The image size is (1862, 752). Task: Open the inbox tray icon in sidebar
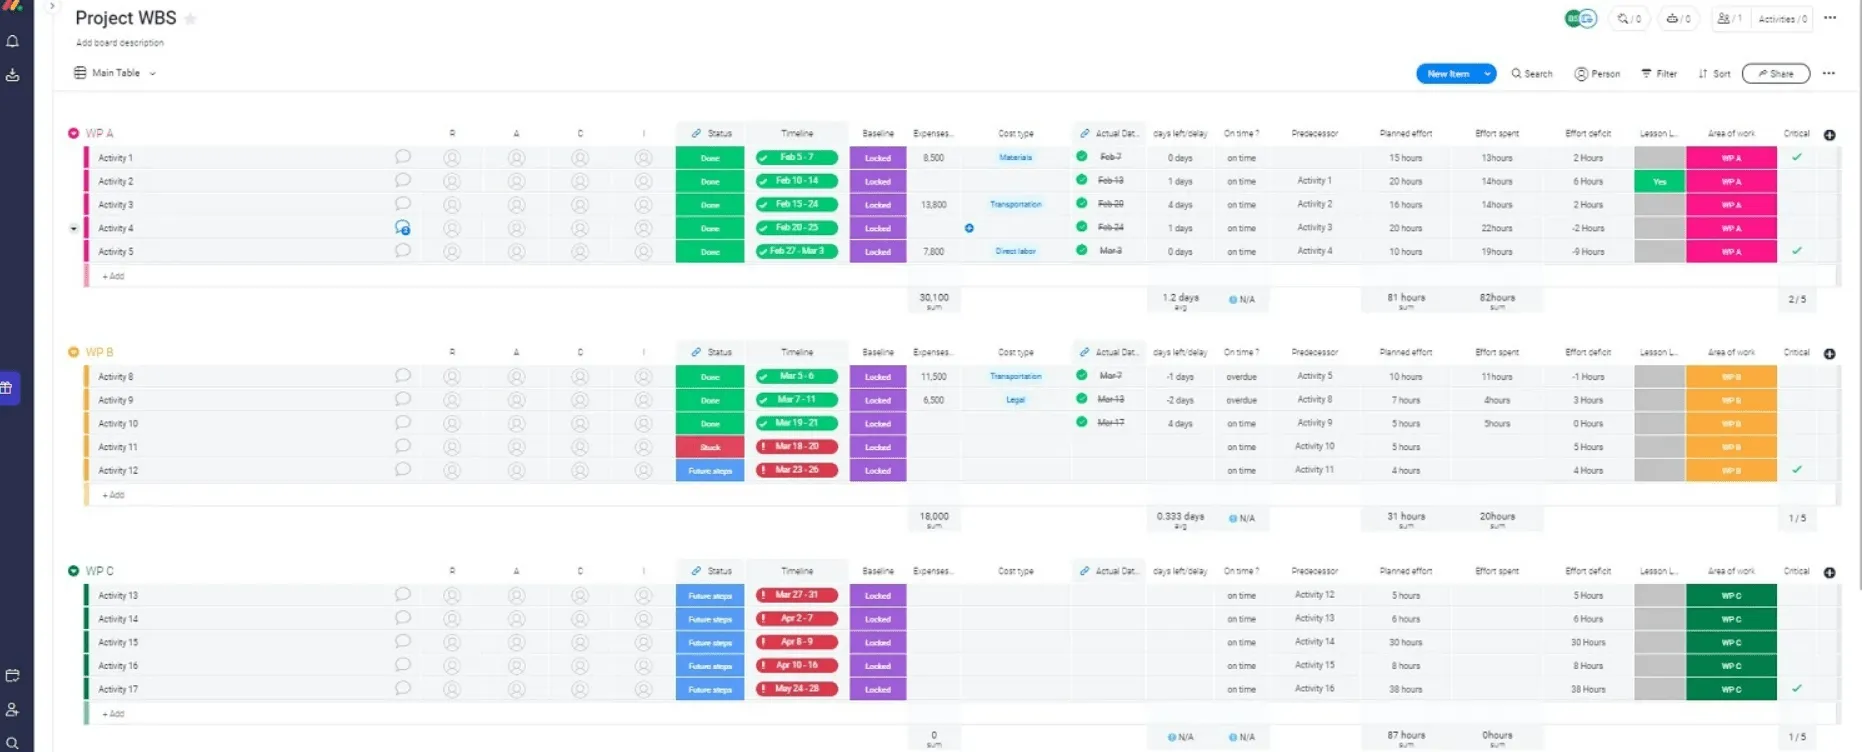tap(13, 75)
